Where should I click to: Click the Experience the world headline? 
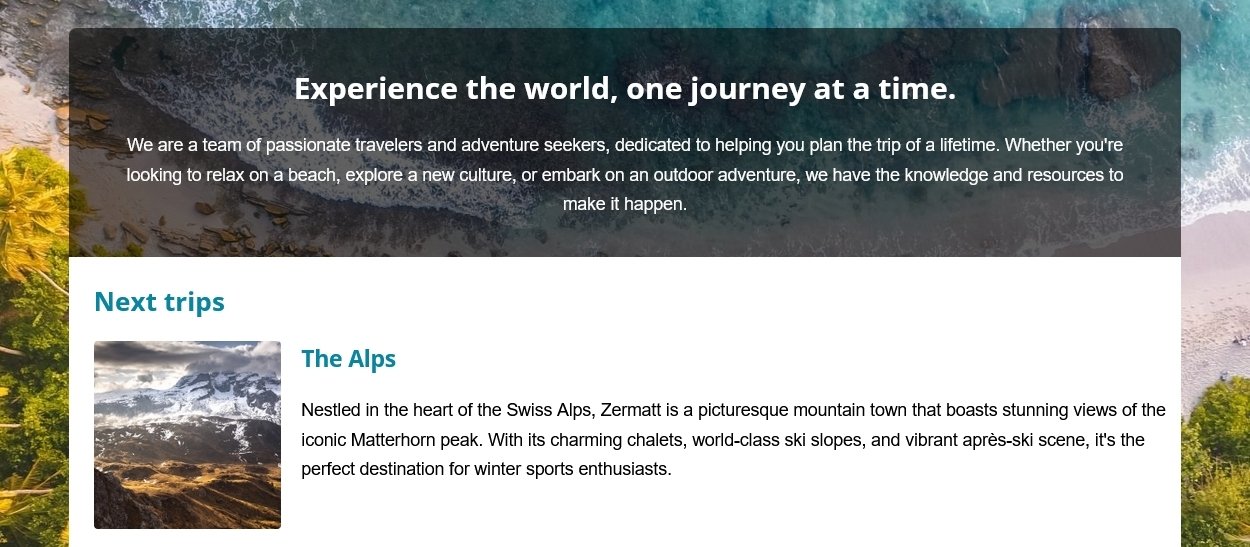click(x=625, y=89)
